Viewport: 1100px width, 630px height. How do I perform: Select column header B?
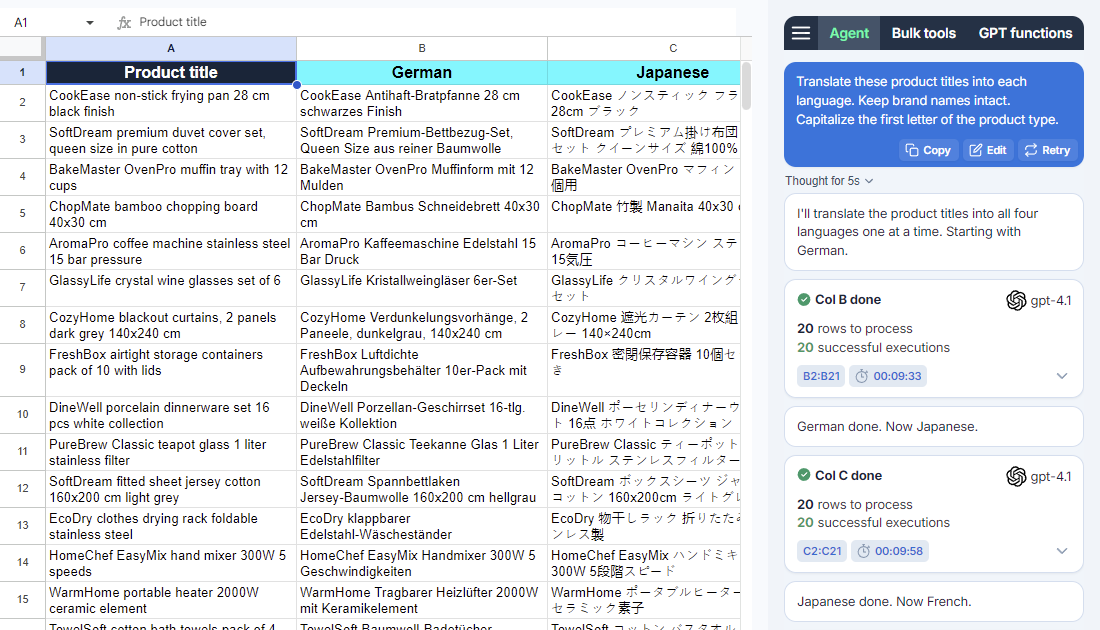421,47
